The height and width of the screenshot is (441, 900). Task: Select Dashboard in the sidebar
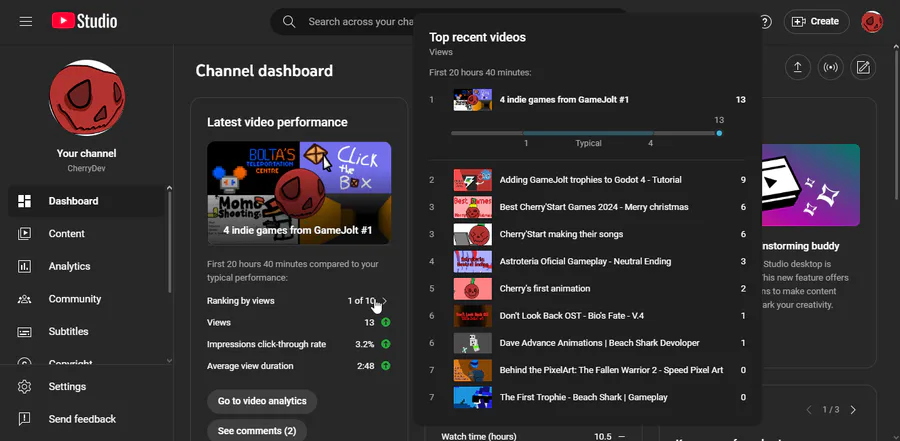(86, 201)
